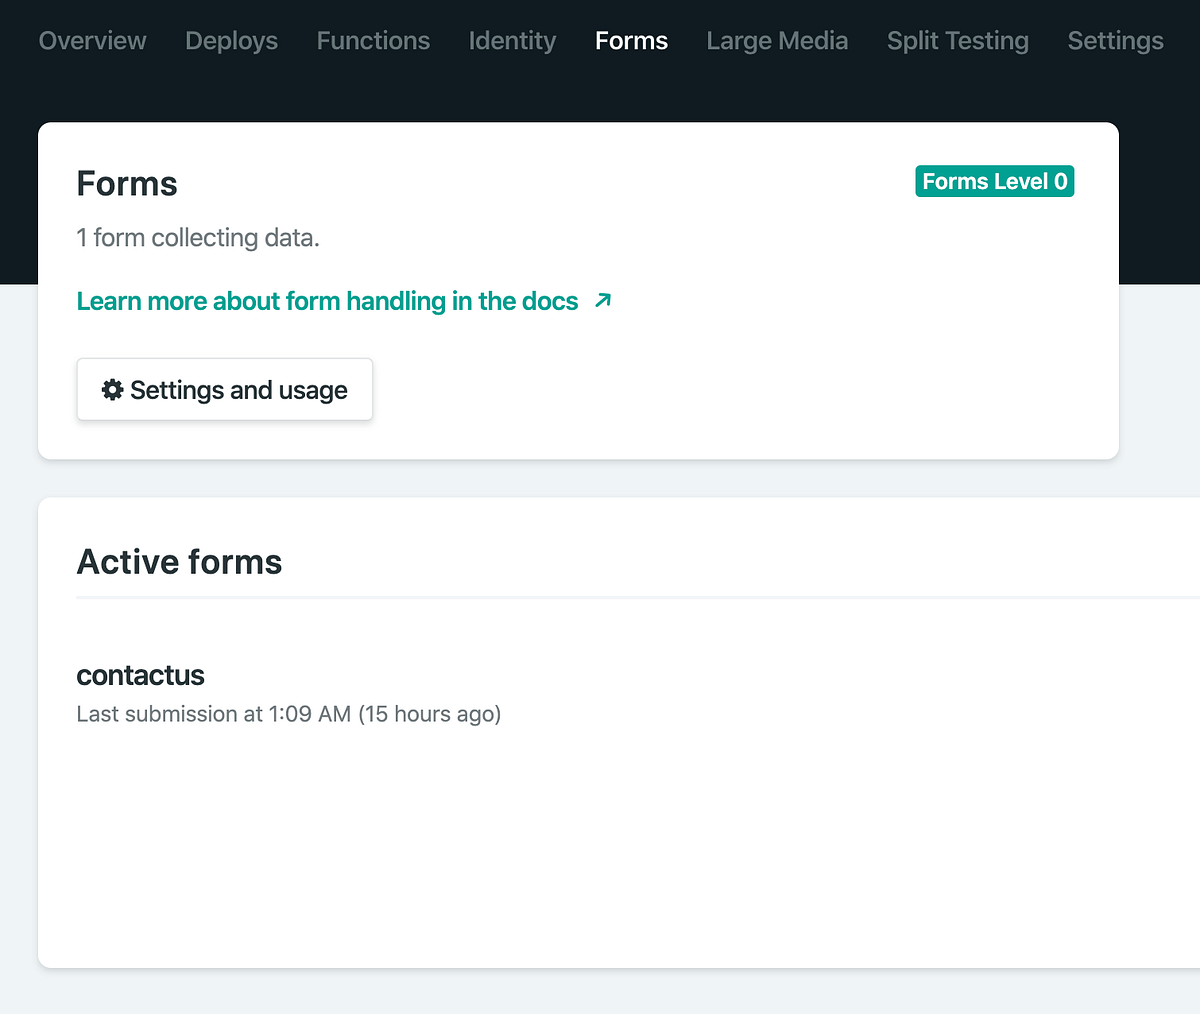Select the Forms tab
The height and width of the screenshot is (1014, 1200).
[x=631, y=41]
